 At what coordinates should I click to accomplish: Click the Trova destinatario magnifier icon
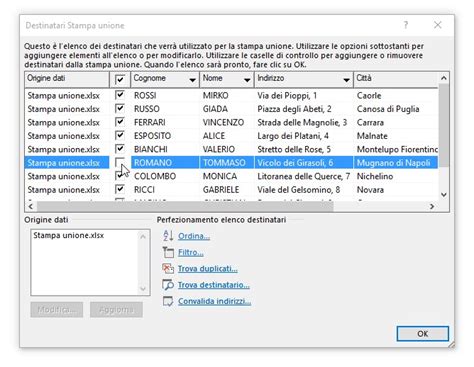point(168,285)
